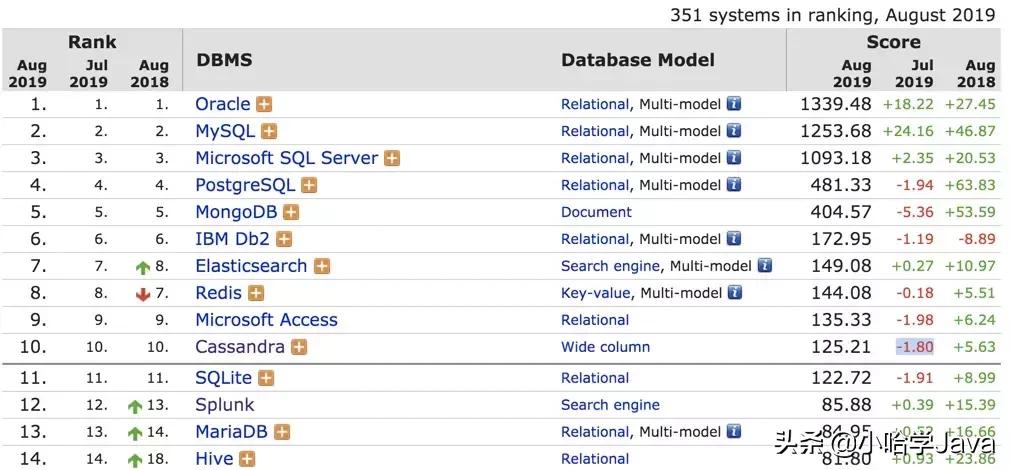Click the plus icon next to Oracle
1010x470 pixels.
(264, 104)
